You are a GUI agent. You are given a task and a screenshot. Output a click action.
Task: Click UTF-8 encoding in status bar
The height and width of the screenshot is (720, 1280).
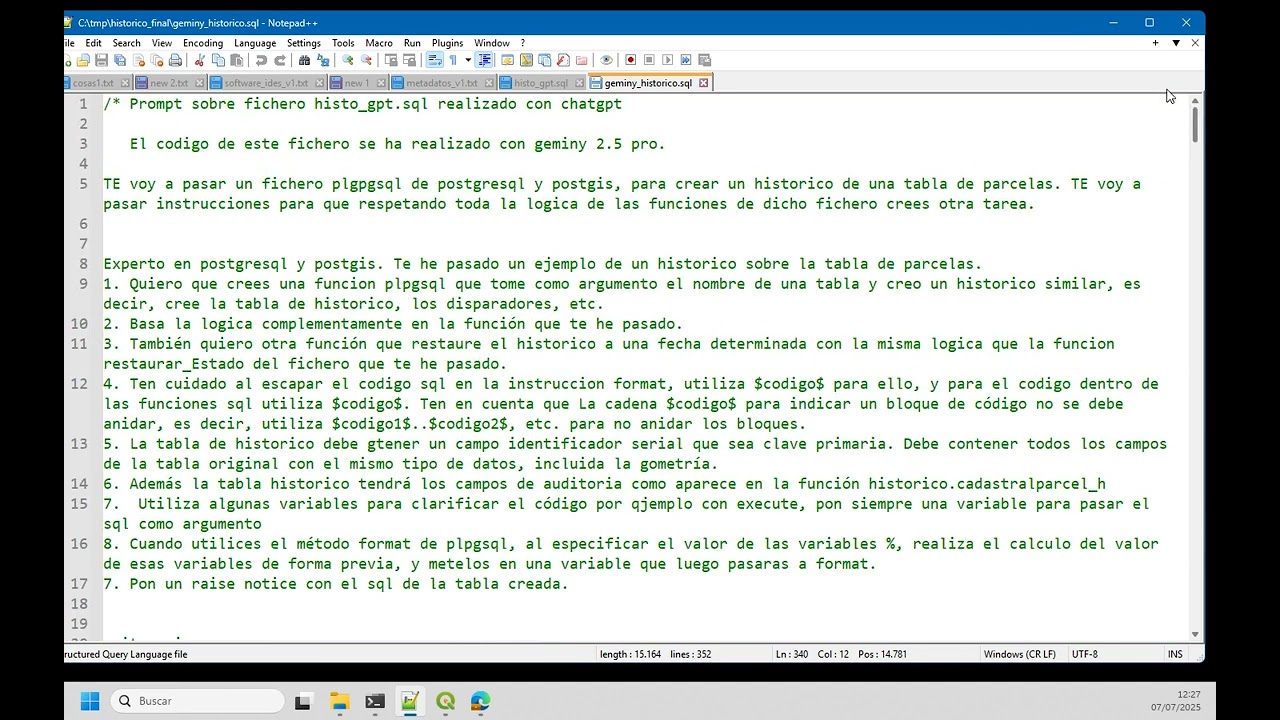pos(1084,654)
